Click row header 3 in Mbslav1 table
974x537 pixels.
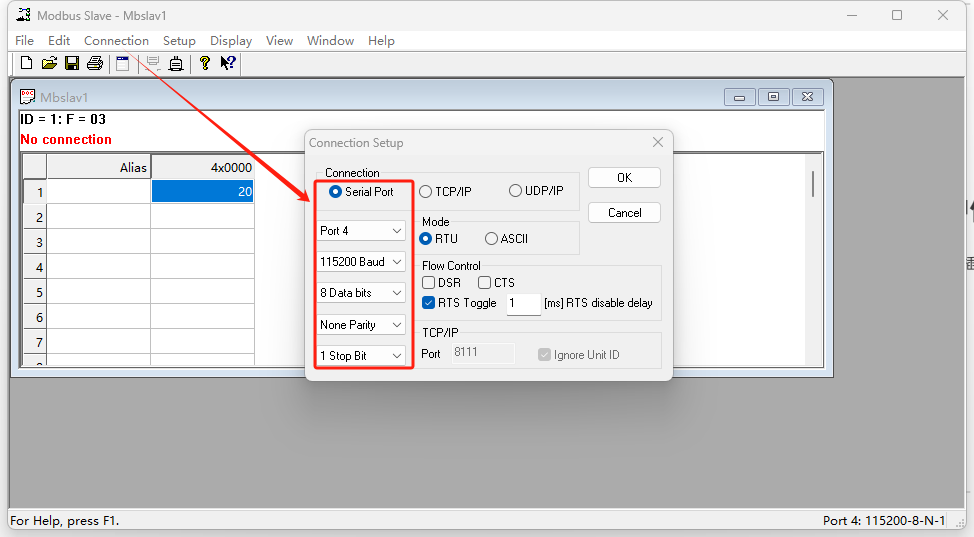(x=35, y=242)
